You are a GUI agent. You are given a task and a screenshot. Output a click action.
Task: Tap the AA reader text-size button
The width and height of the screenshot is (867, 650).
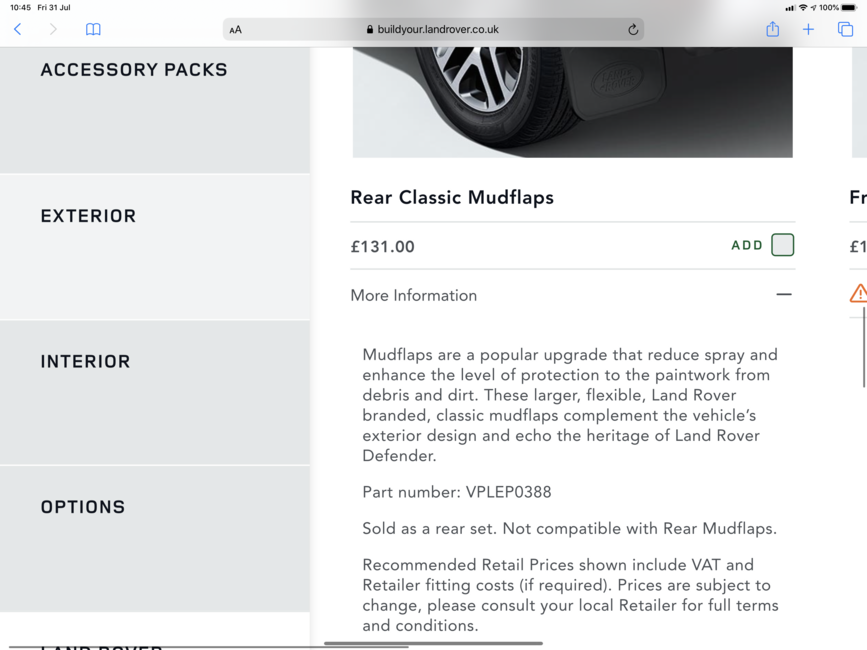[x=236, y=30]
